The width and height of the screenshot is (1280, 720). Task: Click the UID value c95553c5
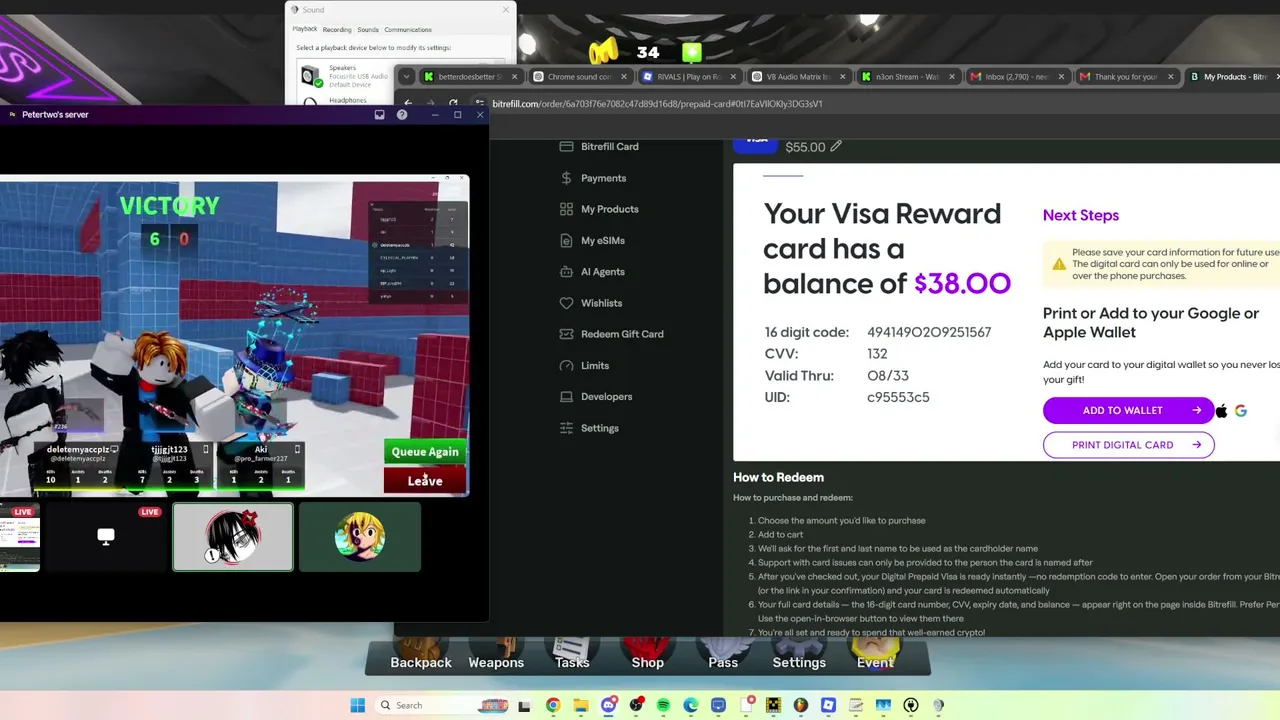[x=898, y=397]
